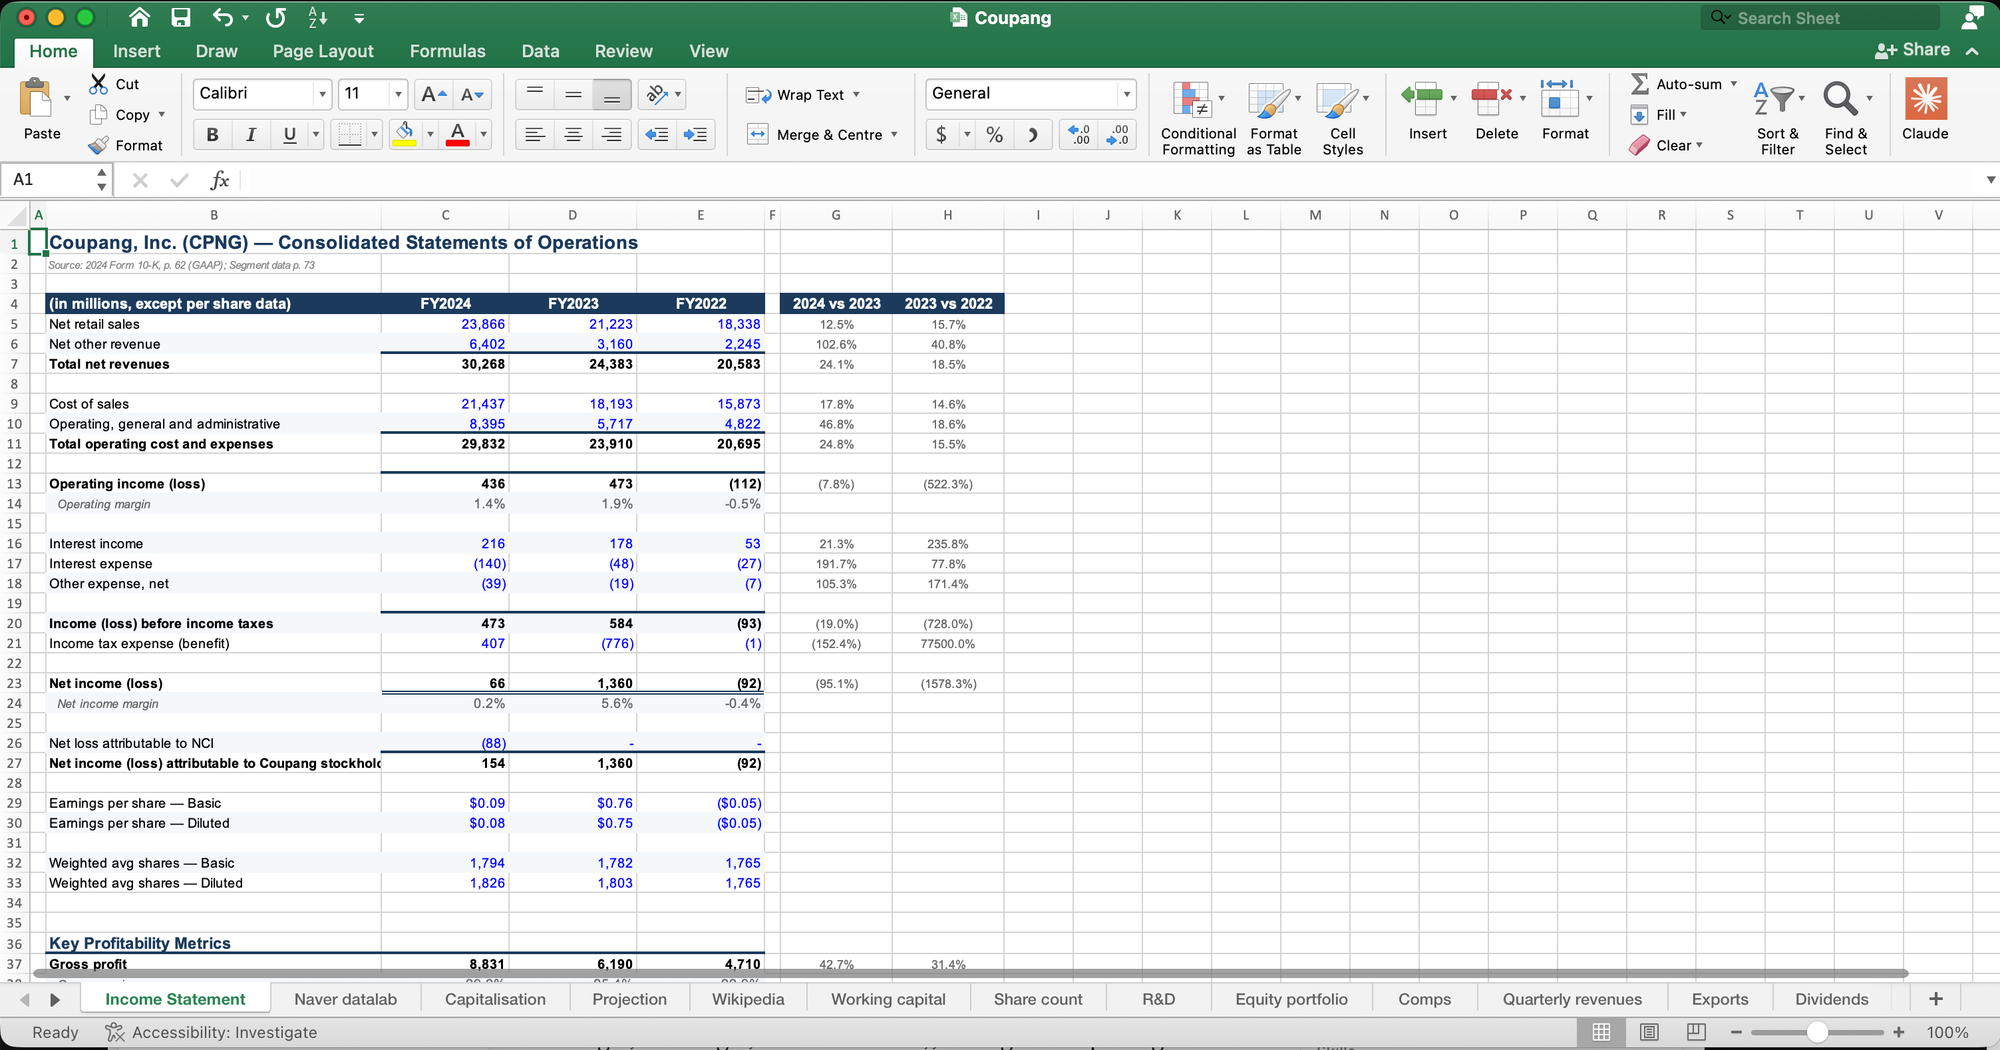
Task: Switch to the Working capital sheet
Action: click(x=888, y=999)
